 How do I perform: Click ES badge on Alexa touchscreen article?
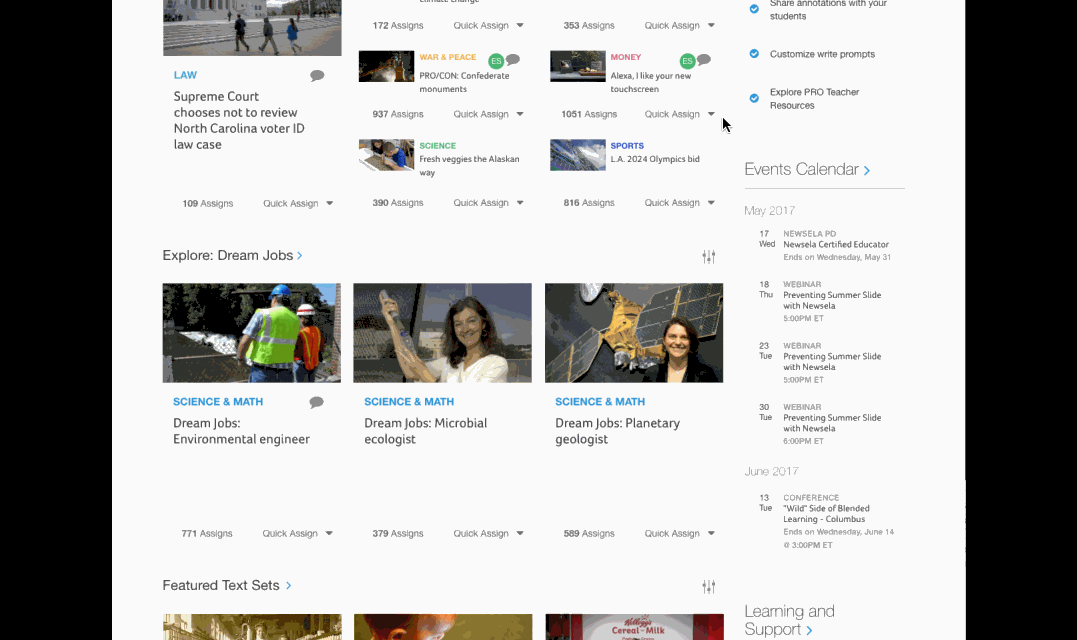tap(687, 61)
